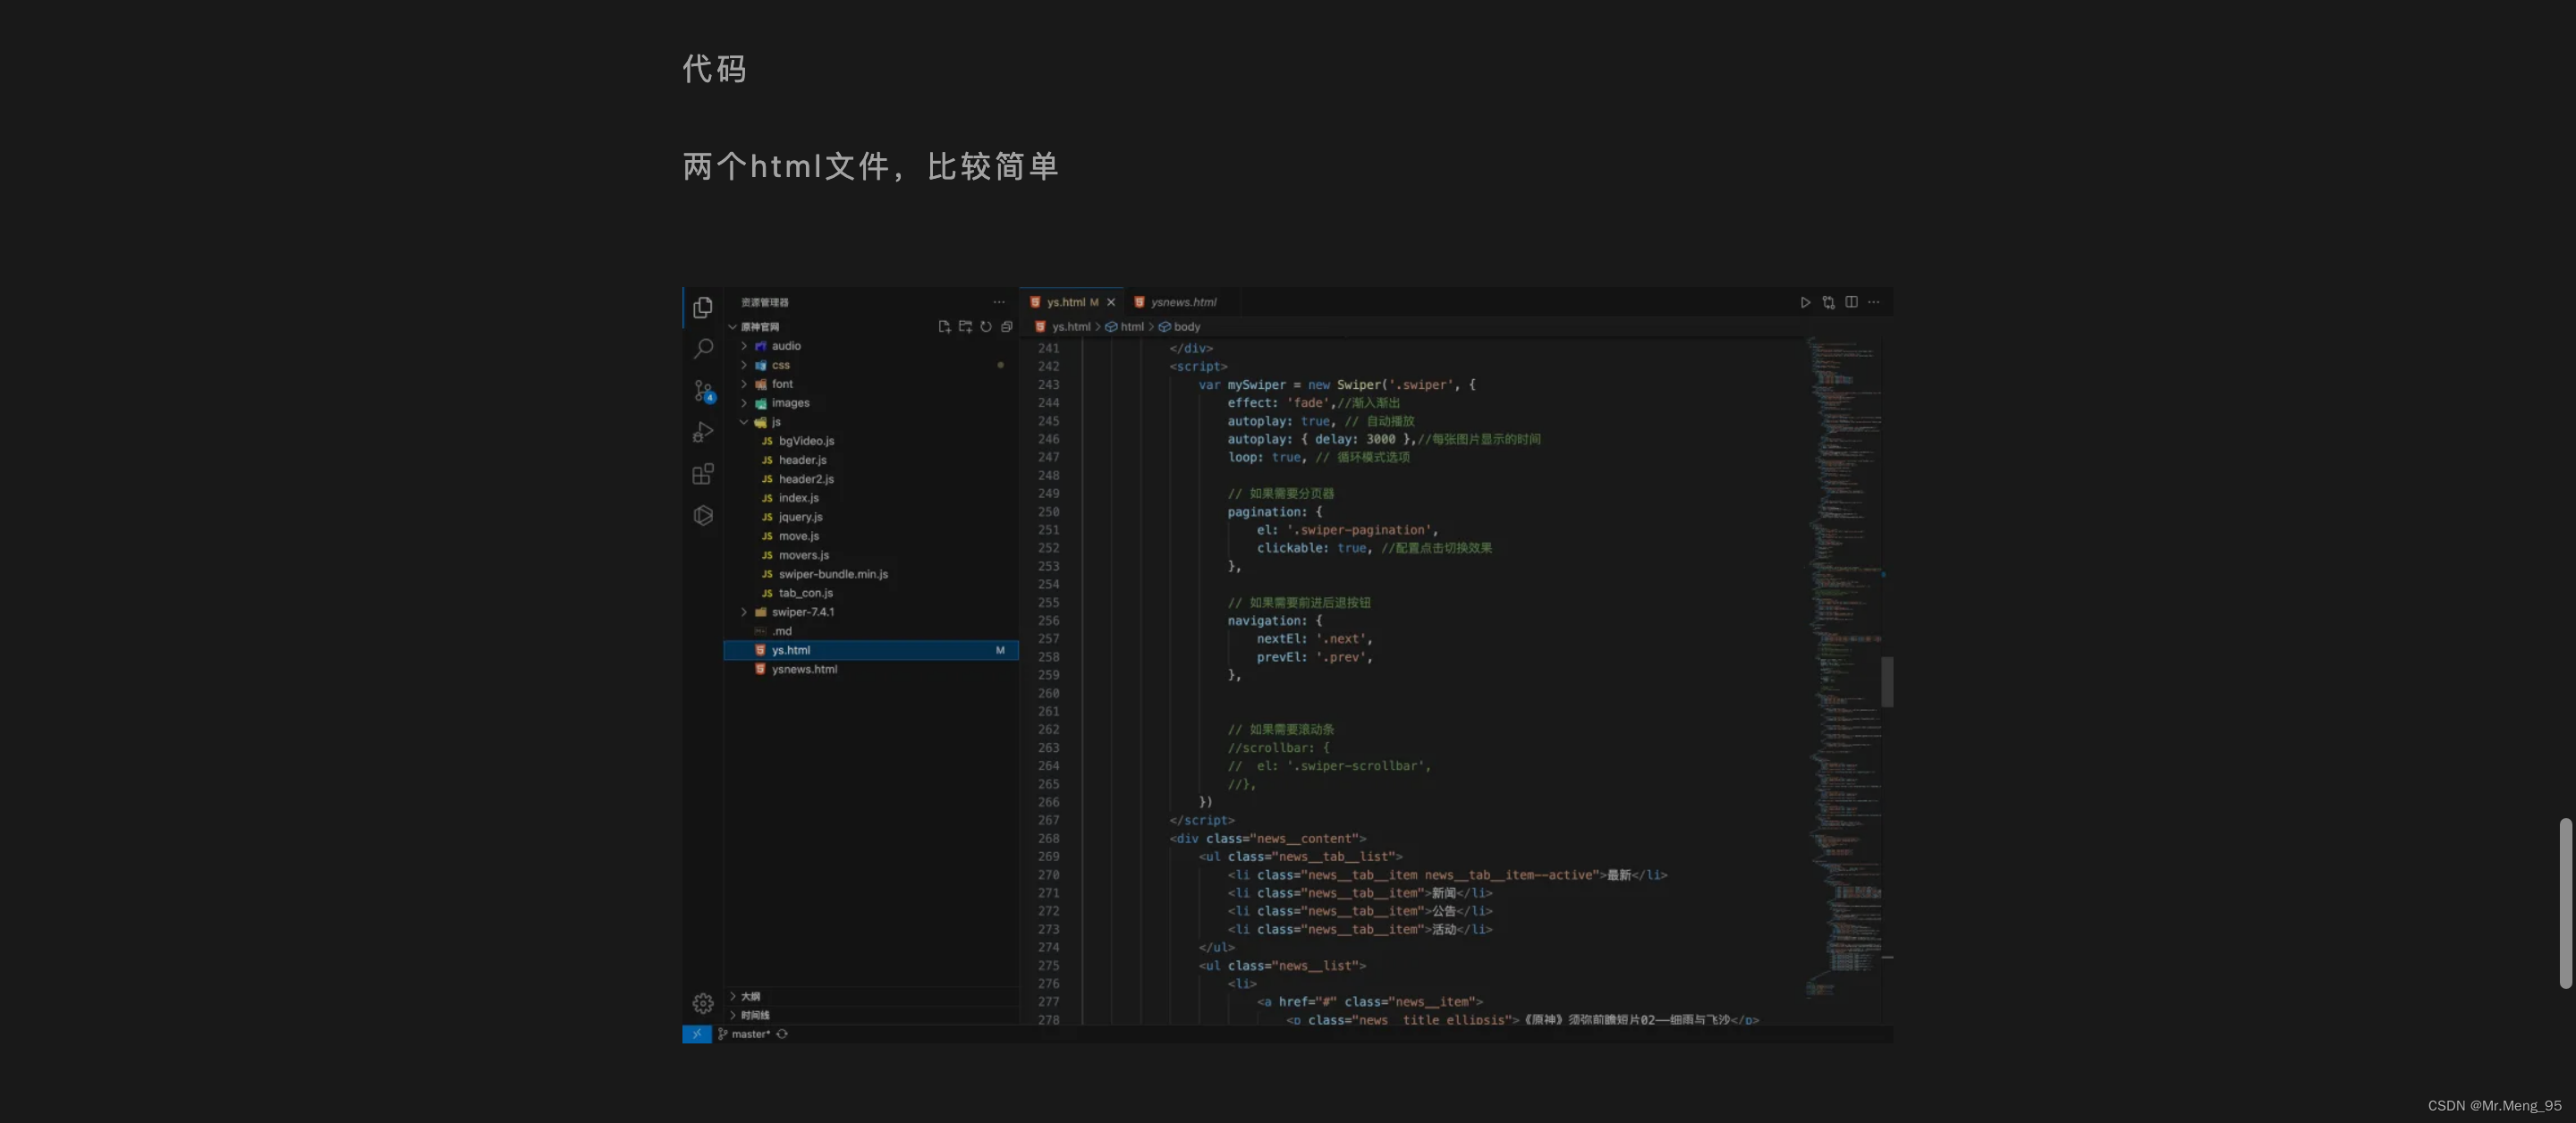Click the 'navigation: {' code line
This screenshot has width=2576, height=1123.
click(x=1275, y=621)
